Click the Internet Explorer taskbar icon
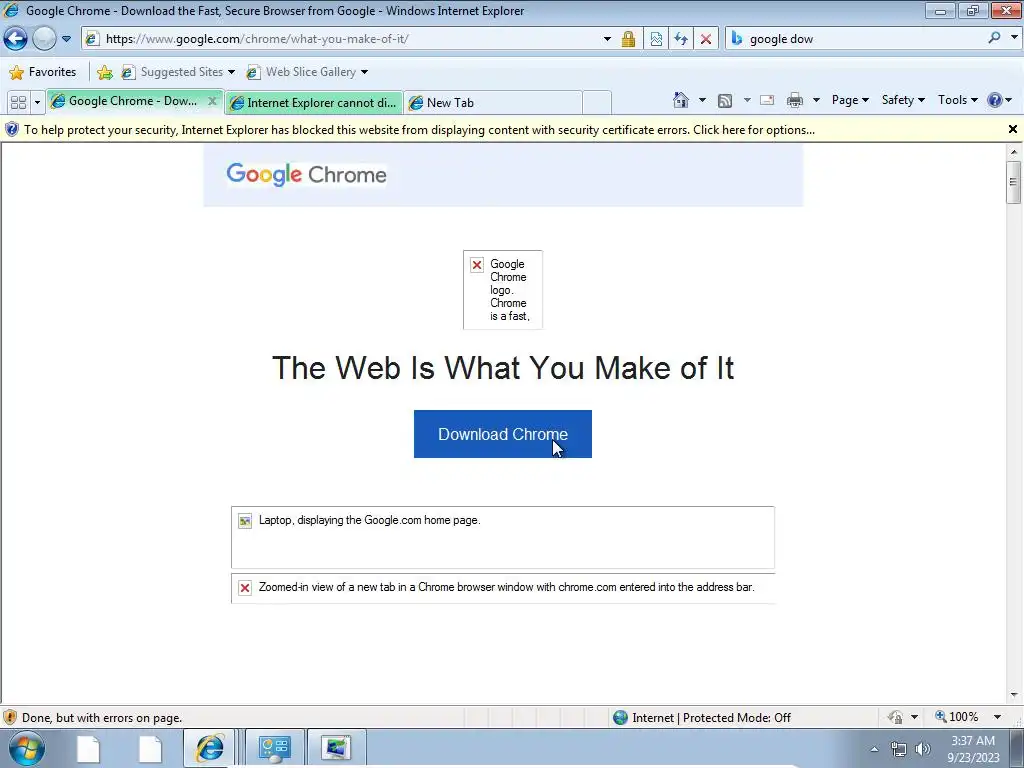 pyautogui.click(x=210, y=748)
